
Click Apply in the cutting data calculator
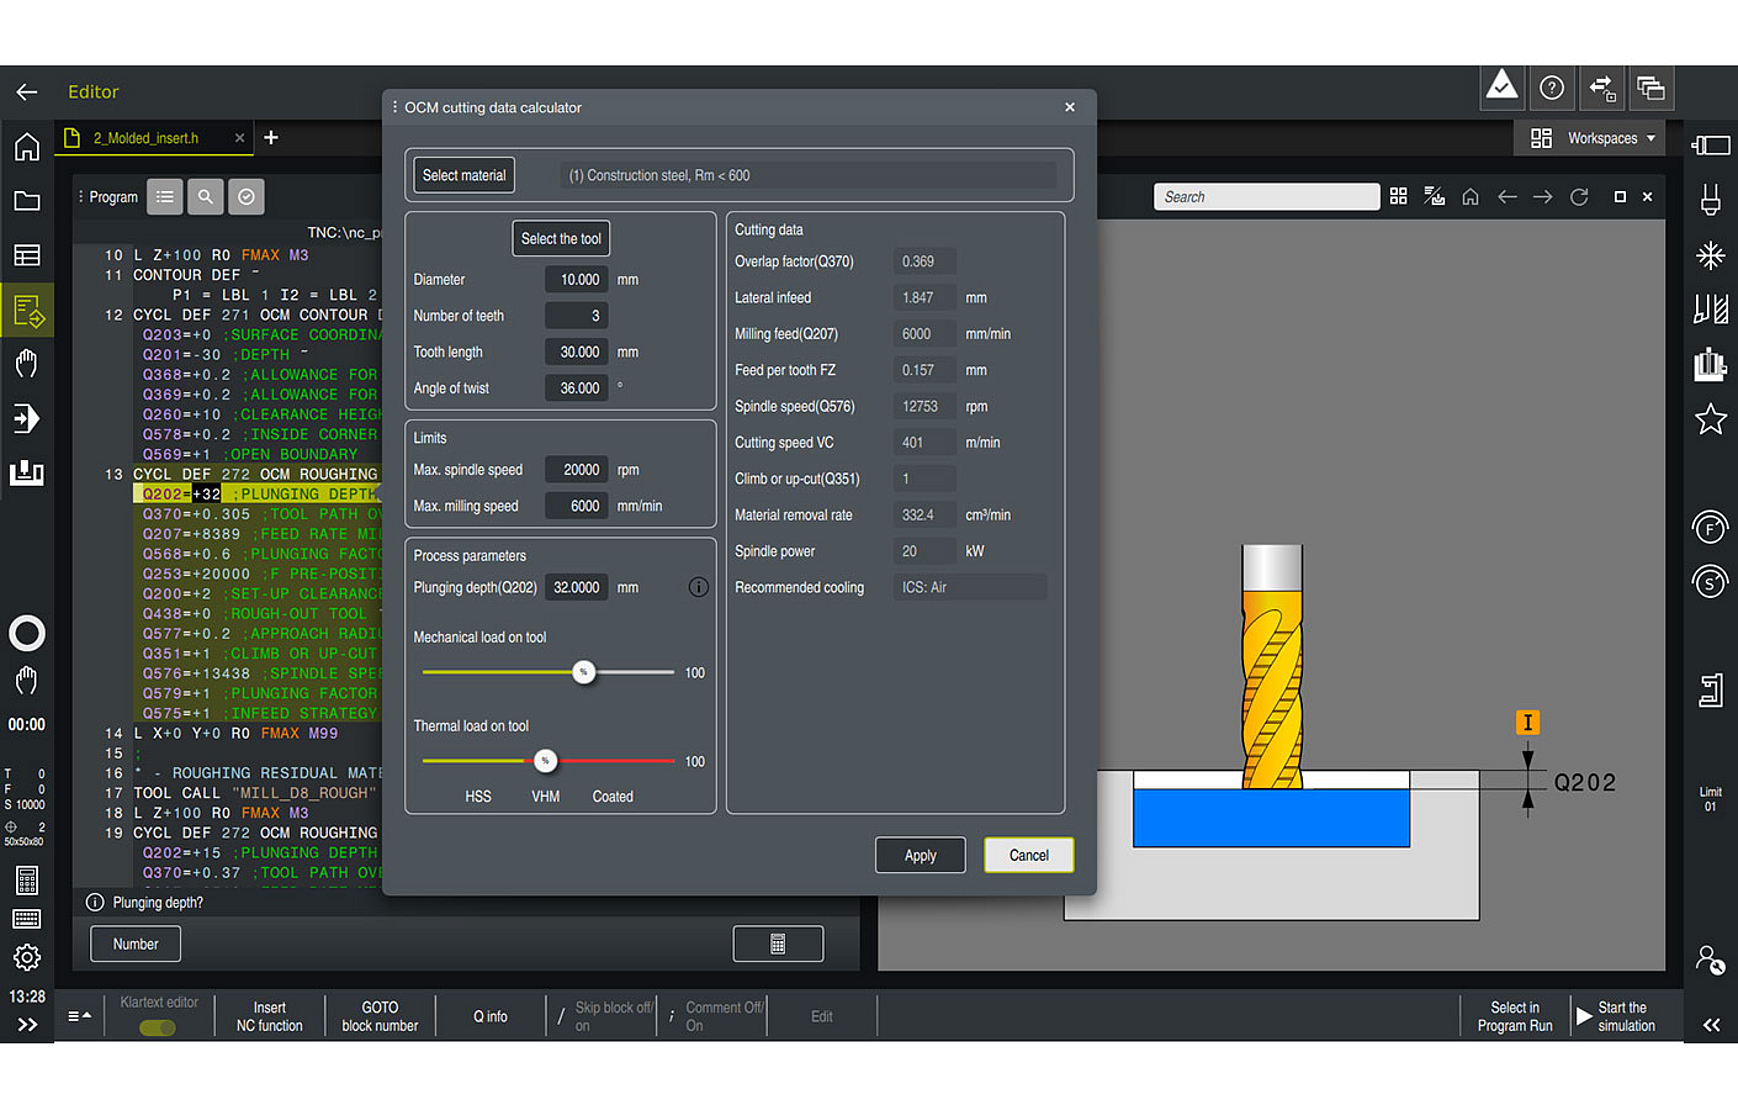(x=919, y=855)
